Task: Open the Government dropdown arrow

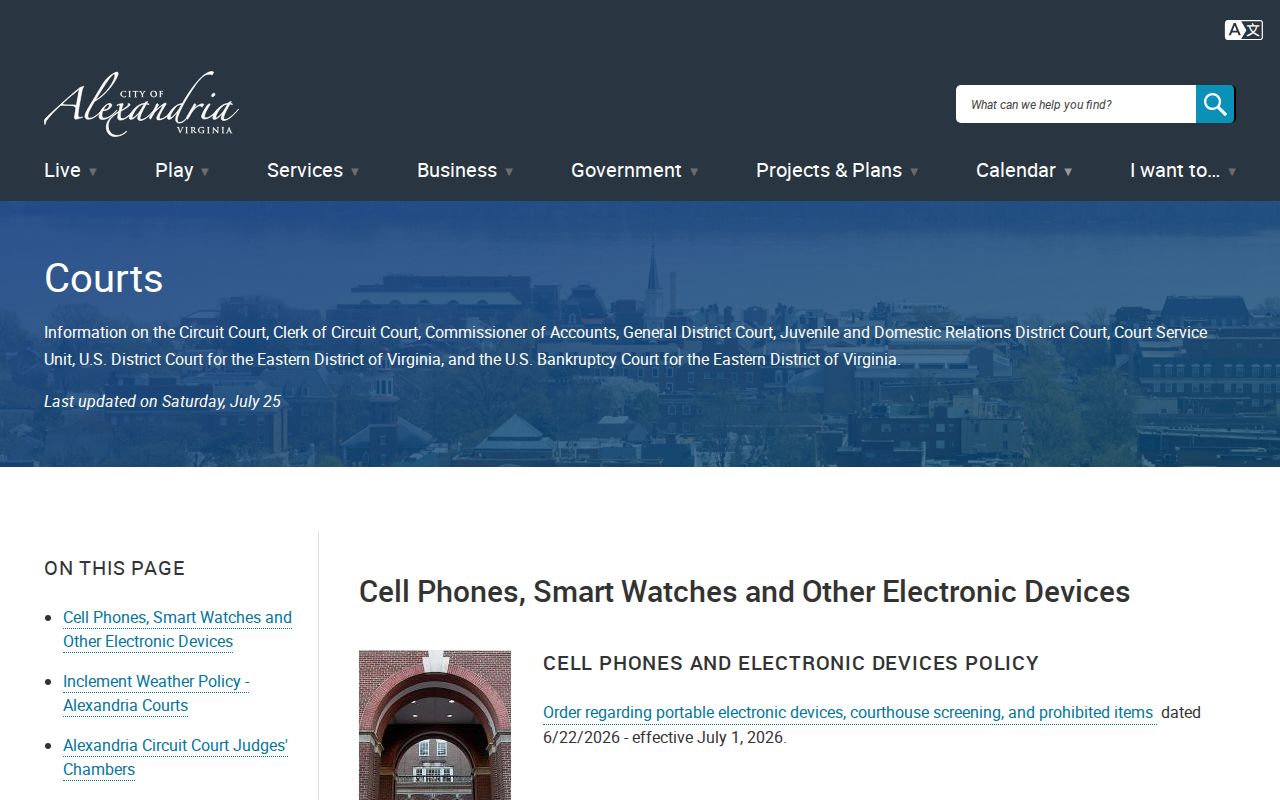Action: click(694, 172)
